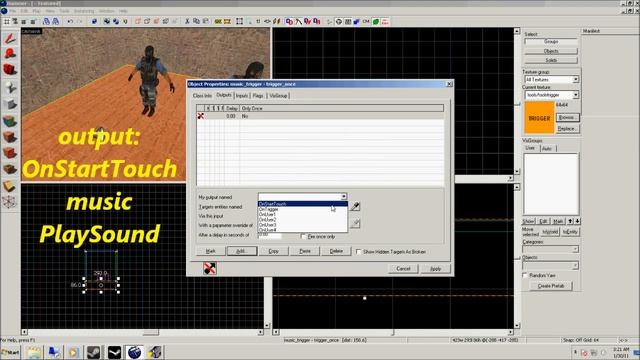Select the Vertex tool
This screenshot has width=640, height=360.
(x=10, y=202)
